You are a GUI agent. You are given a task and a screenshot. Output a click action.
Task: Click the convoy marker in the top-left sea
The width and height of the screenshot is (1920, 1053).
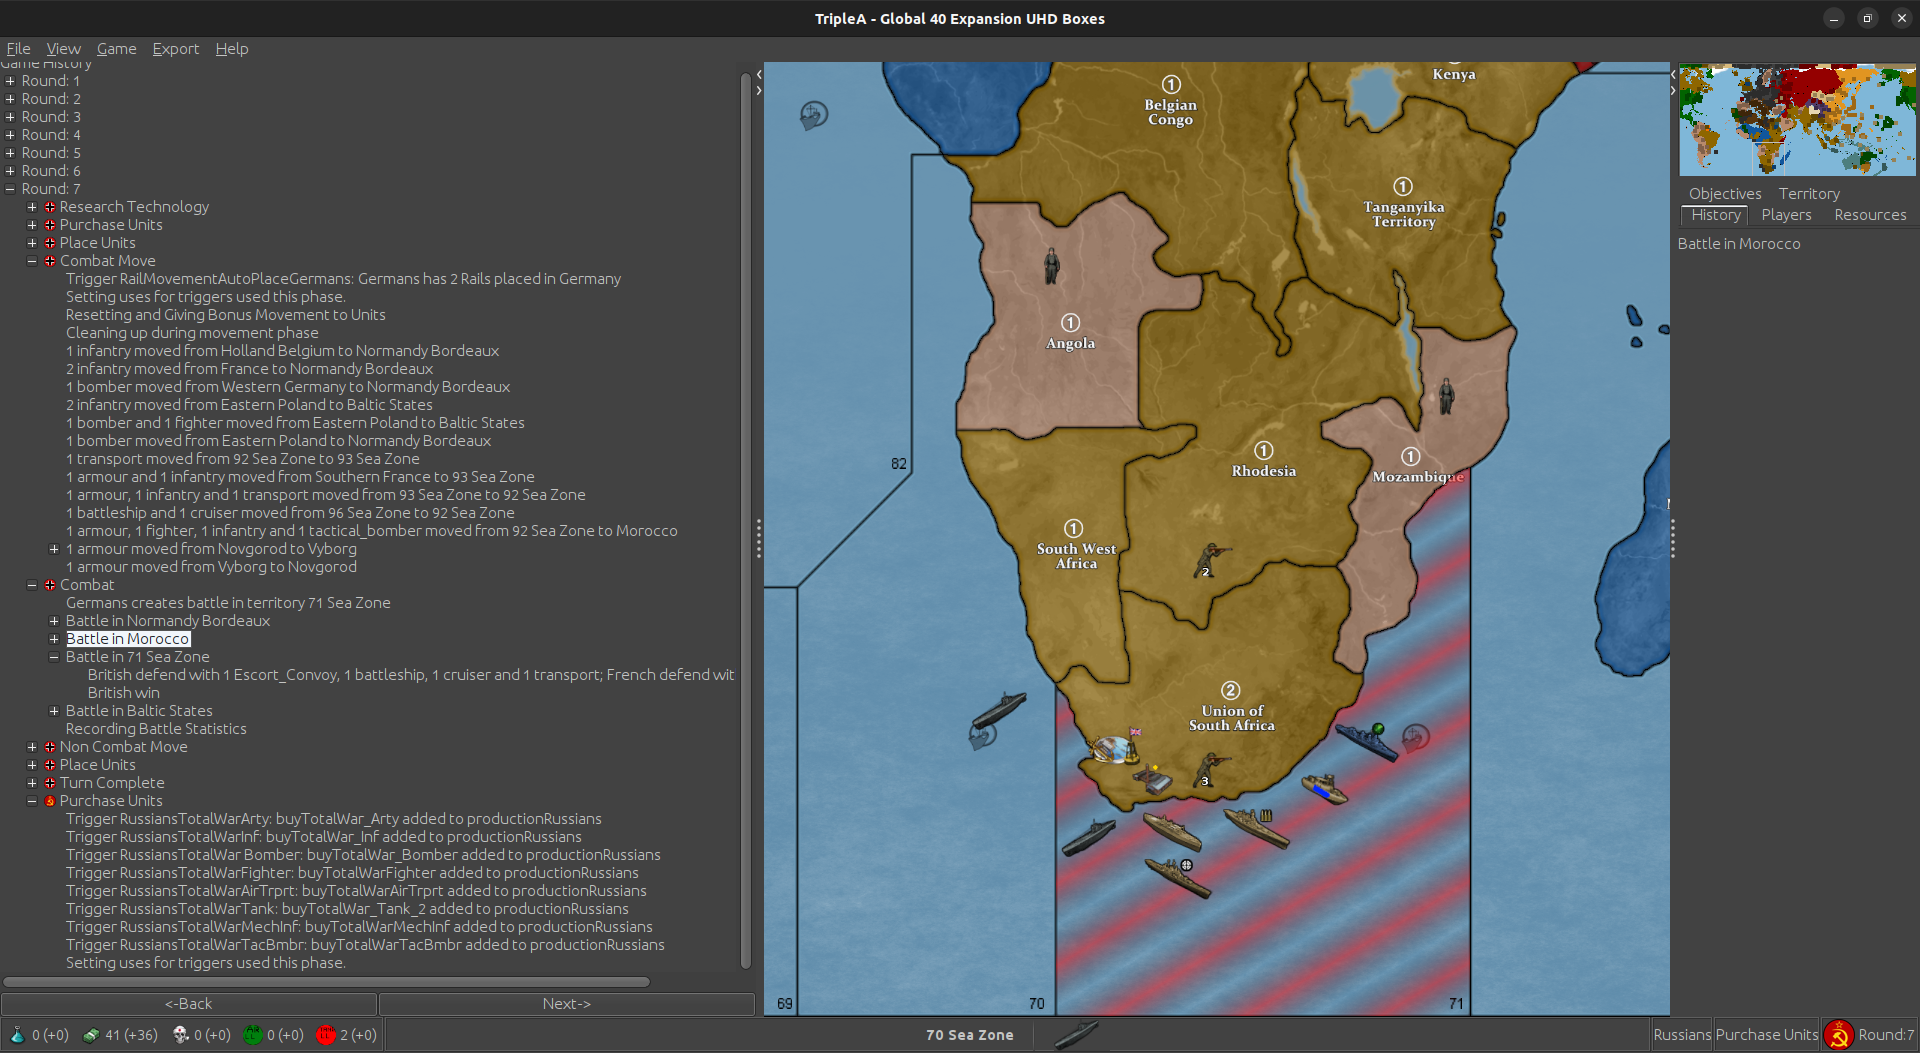click(813, 116)
